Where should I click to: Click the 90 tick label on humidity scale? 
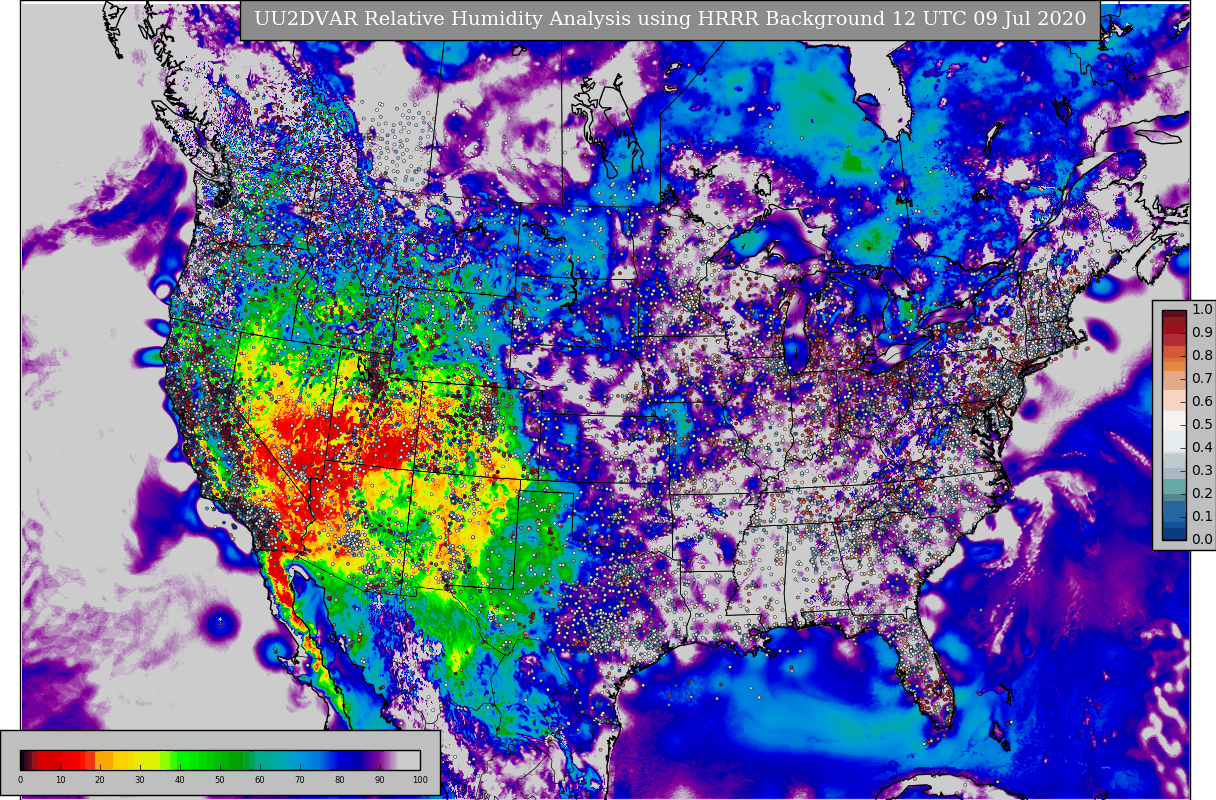point(380,780)
